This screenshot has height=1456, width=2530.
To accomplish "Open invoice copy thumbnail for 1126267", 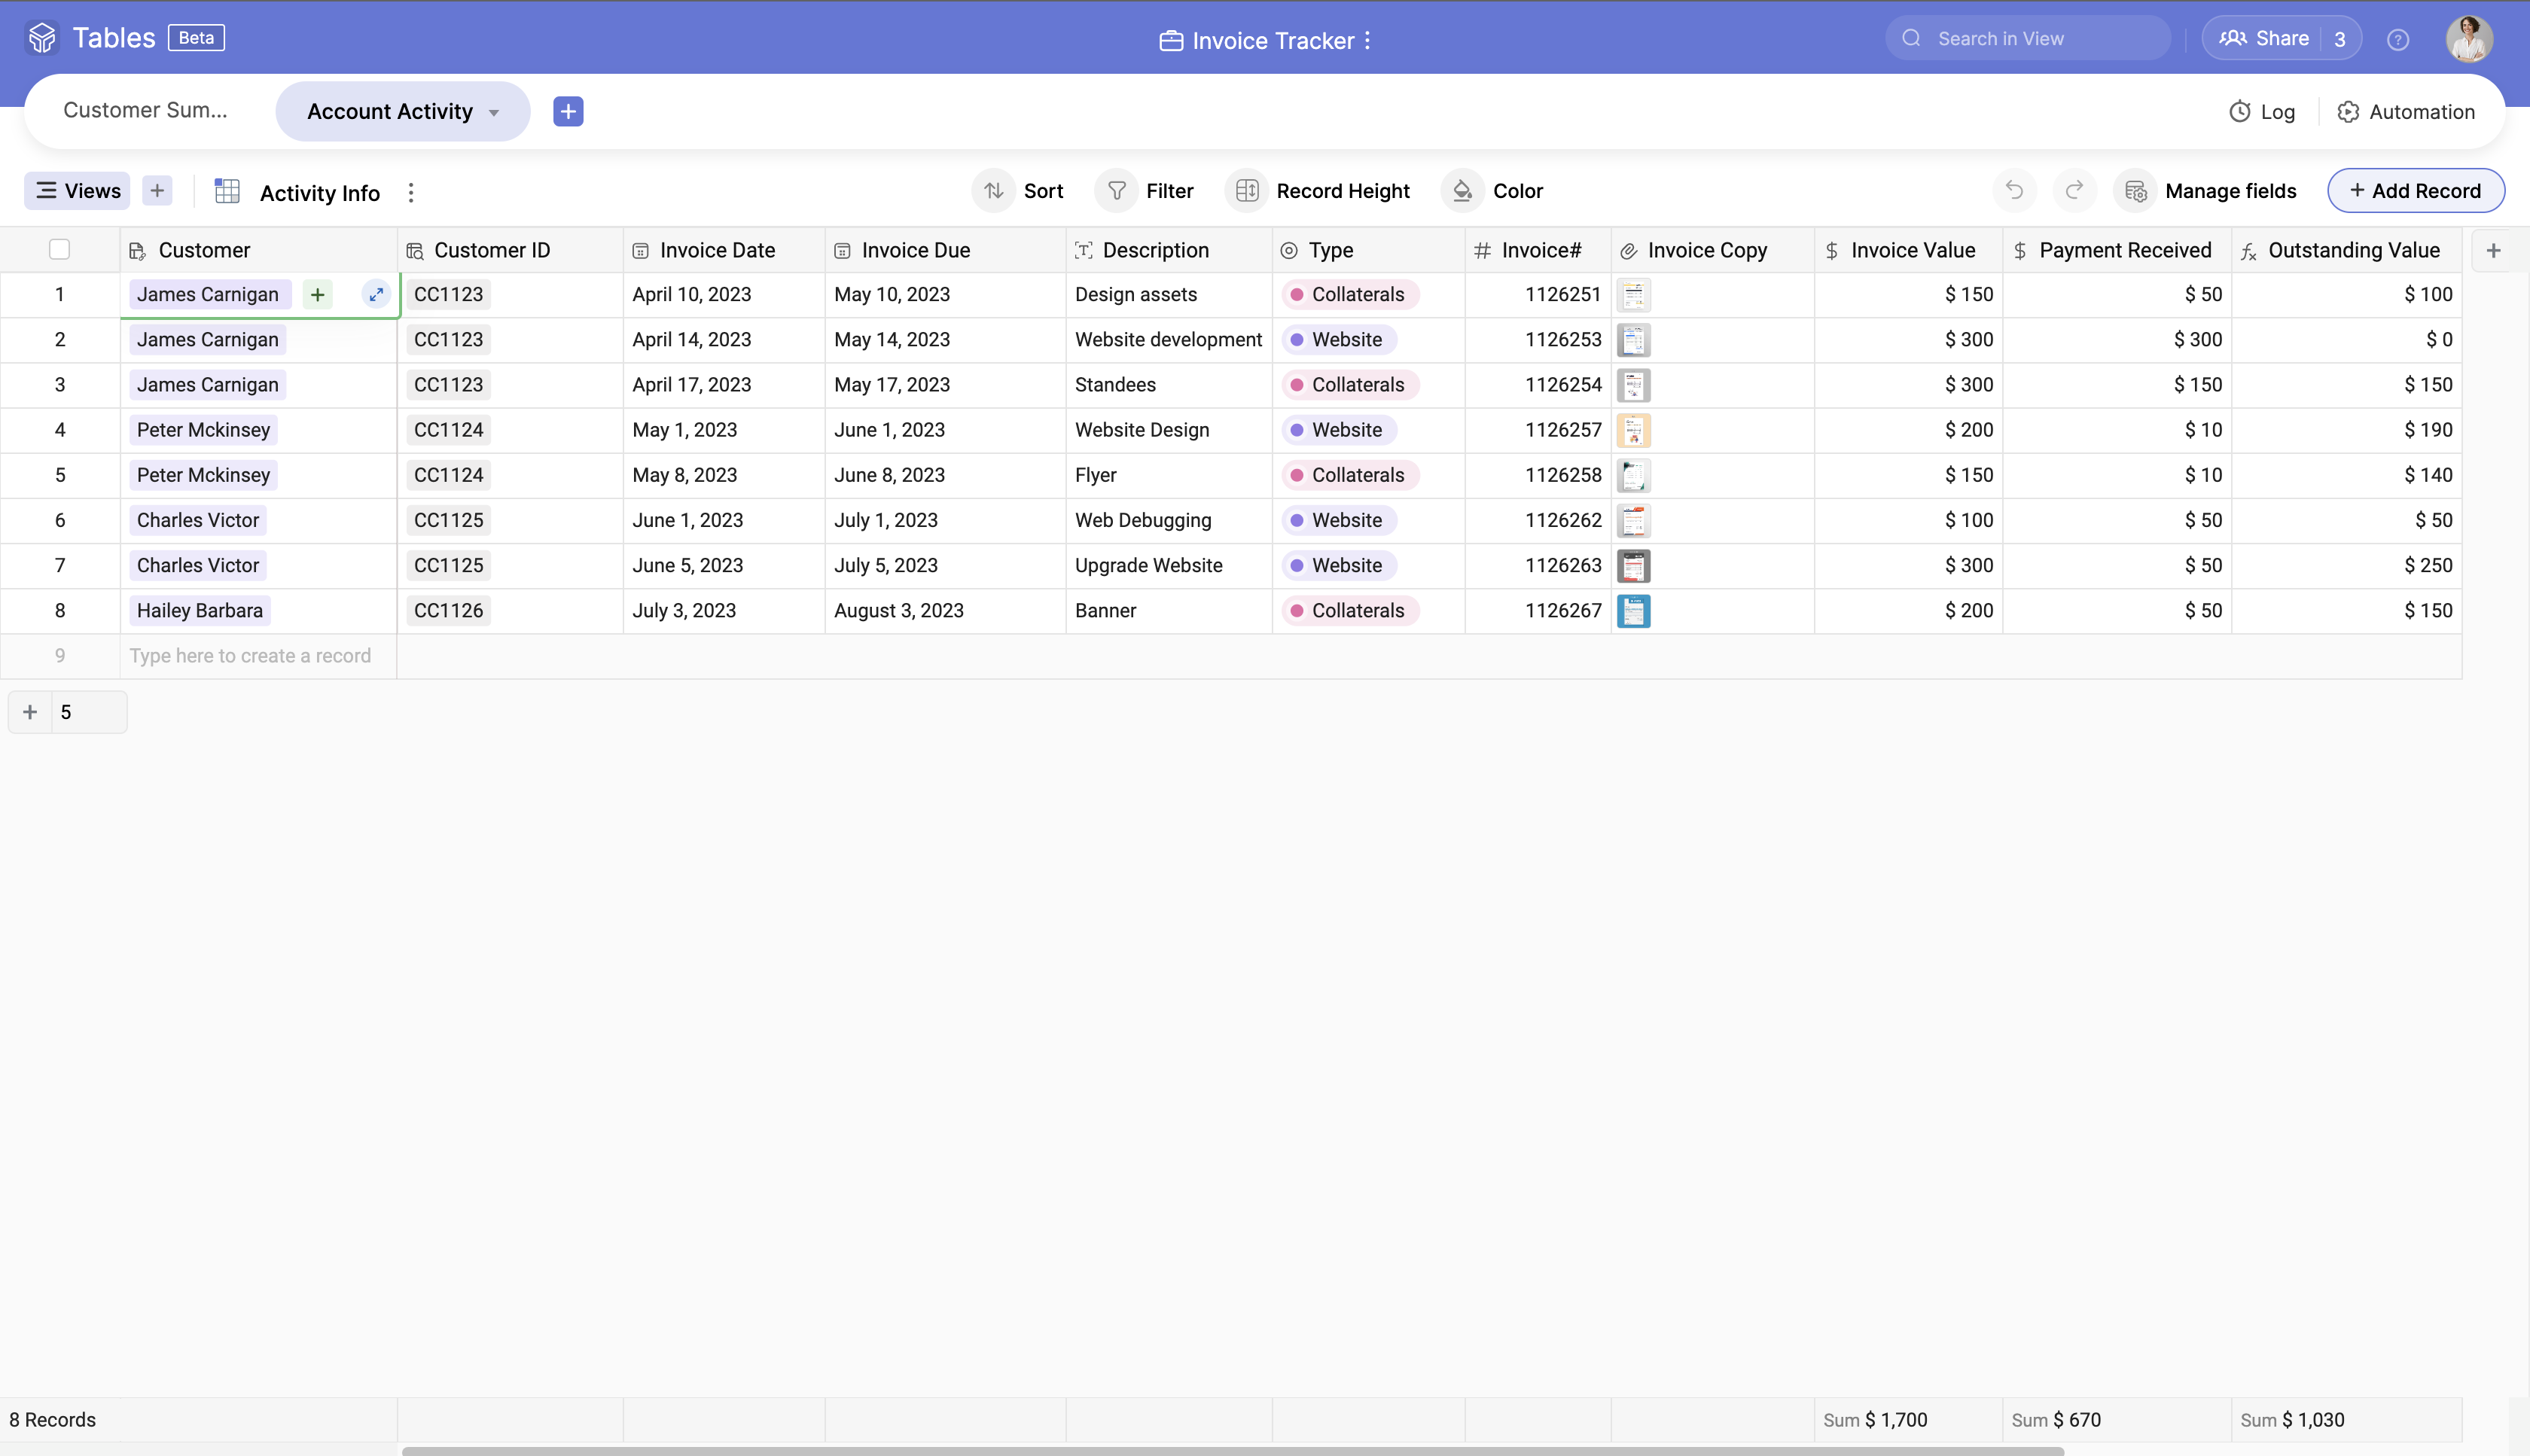I will tap(1633, 611).
